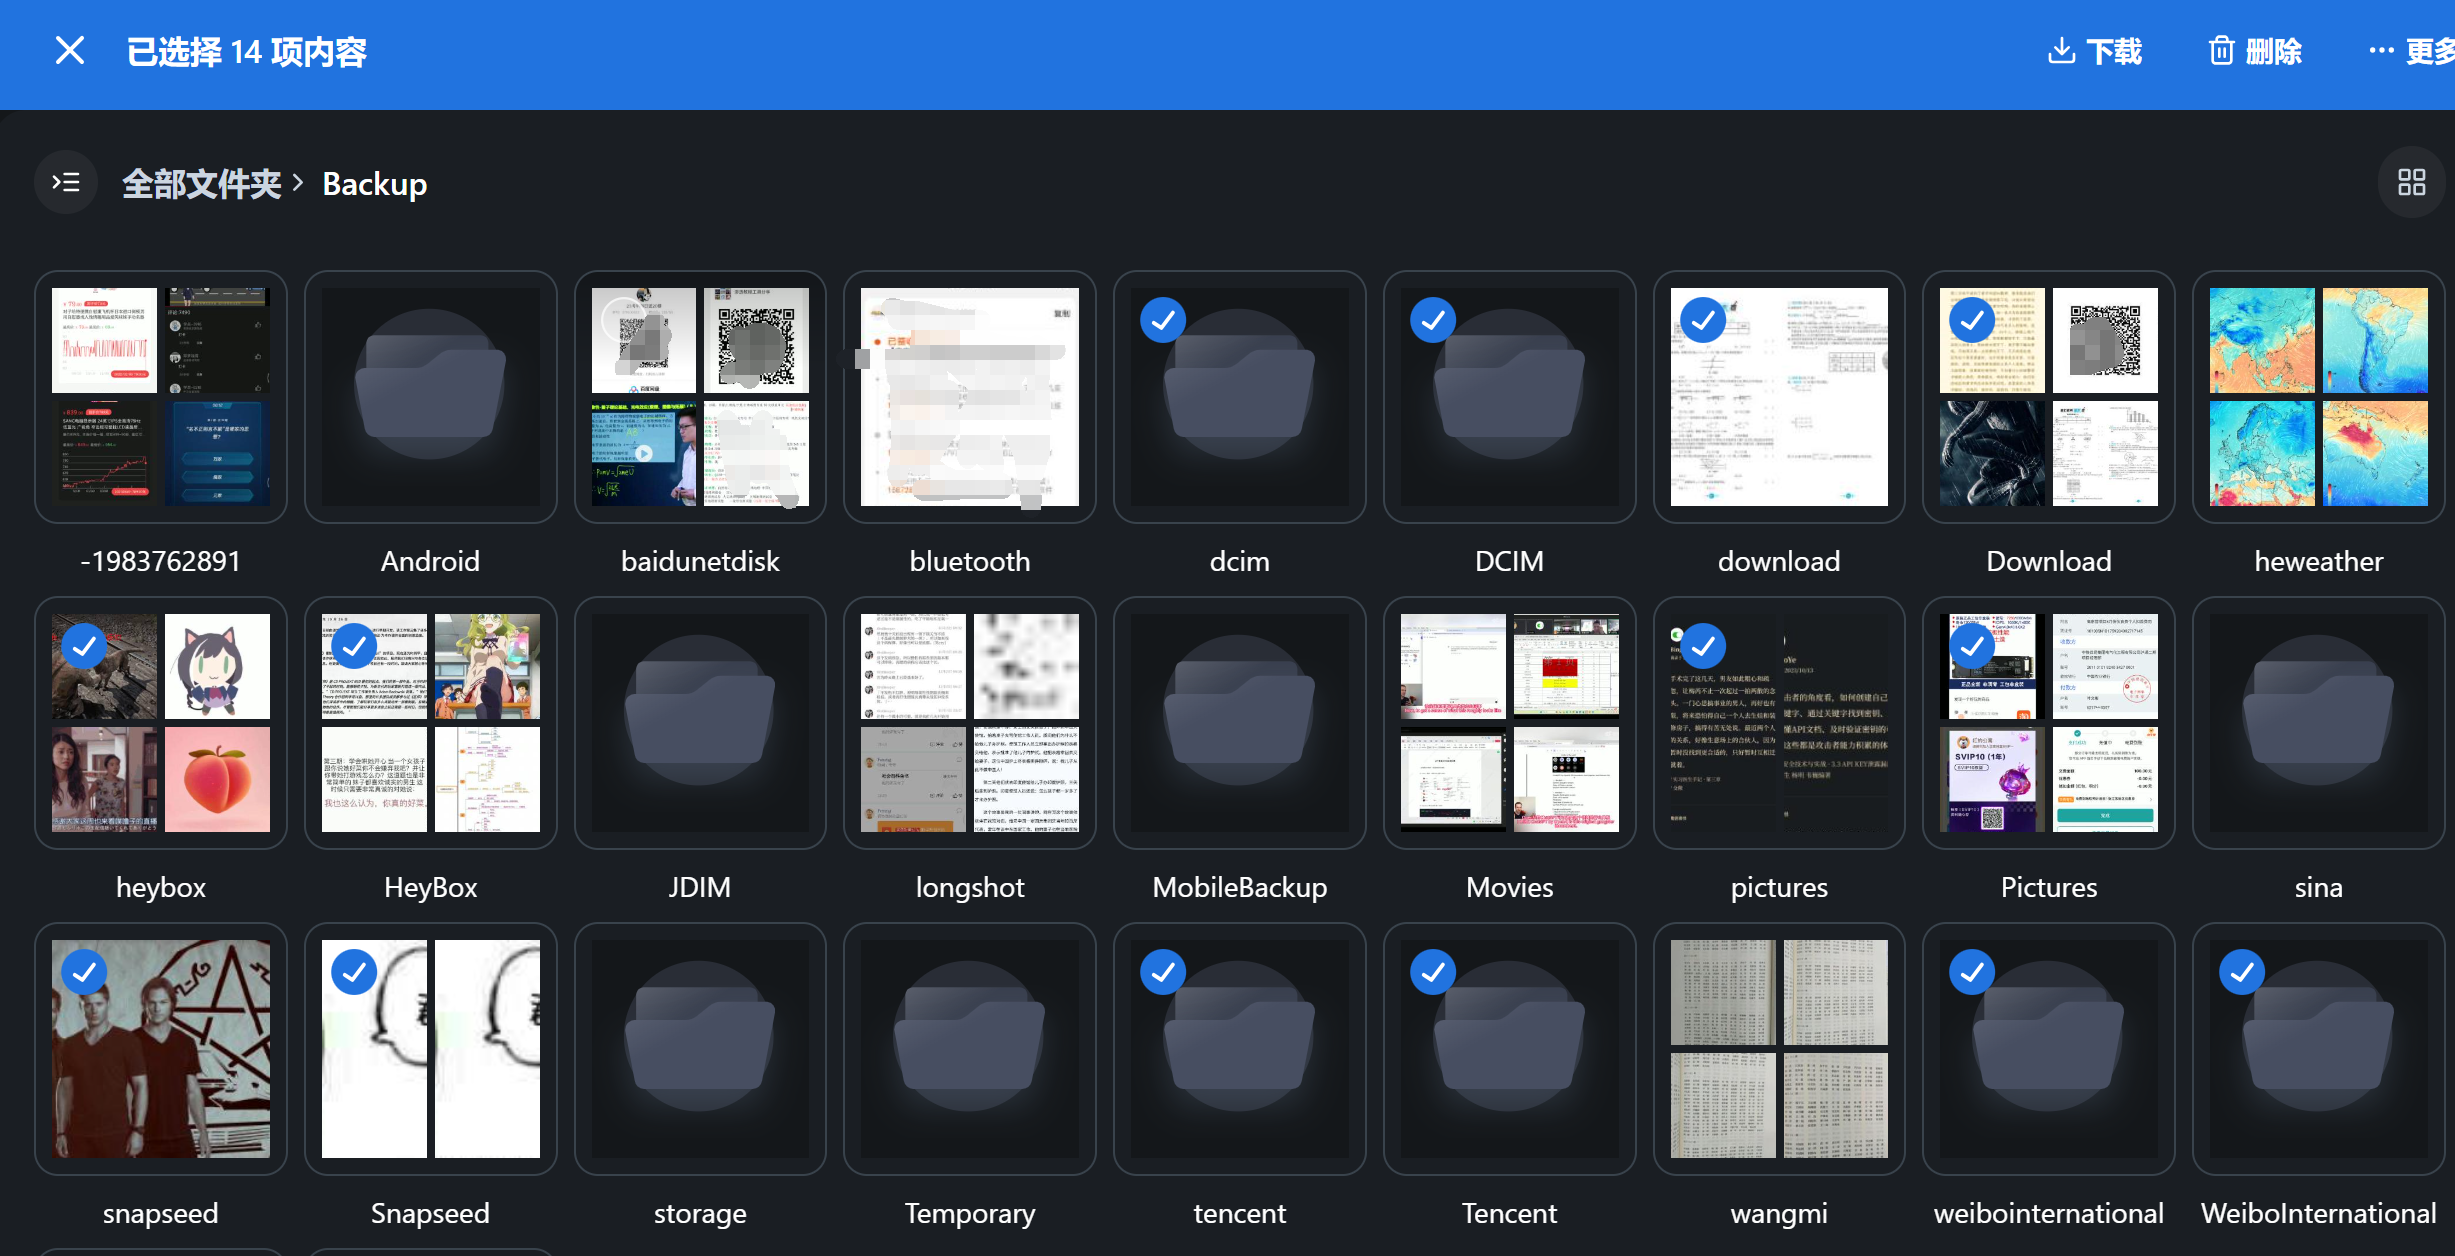Click the trash delete icon

(2221, 50)
